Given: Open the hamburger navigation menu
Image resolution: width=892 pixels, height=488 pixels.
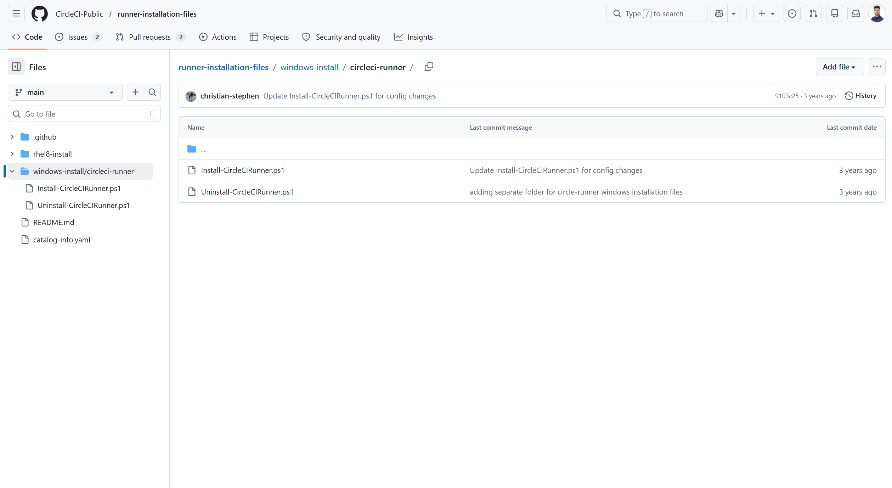Looking at the screenshot, I should (x=16, y=14).
